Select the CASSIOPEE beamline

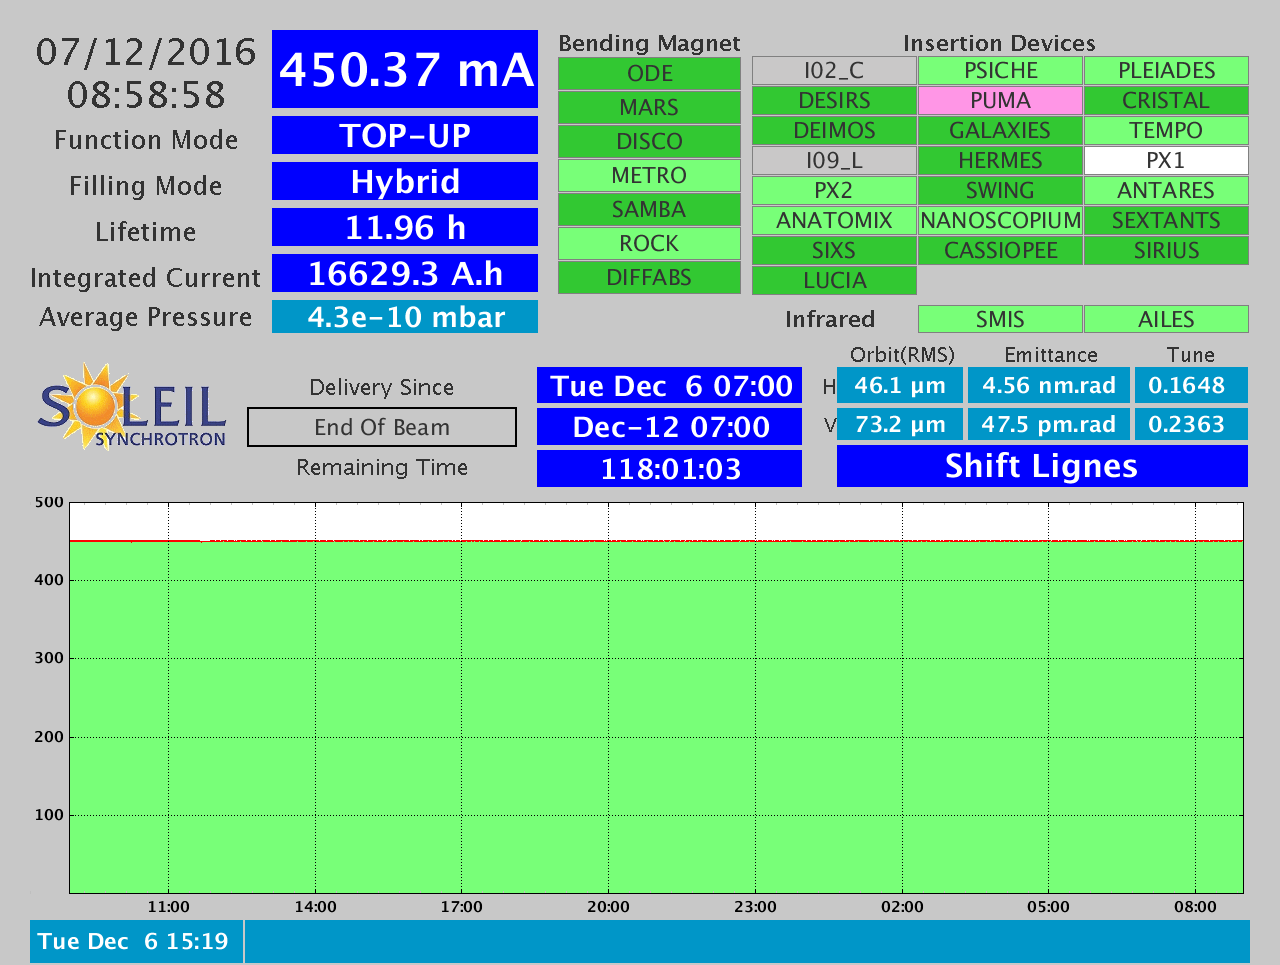(x=1000, y=250)
